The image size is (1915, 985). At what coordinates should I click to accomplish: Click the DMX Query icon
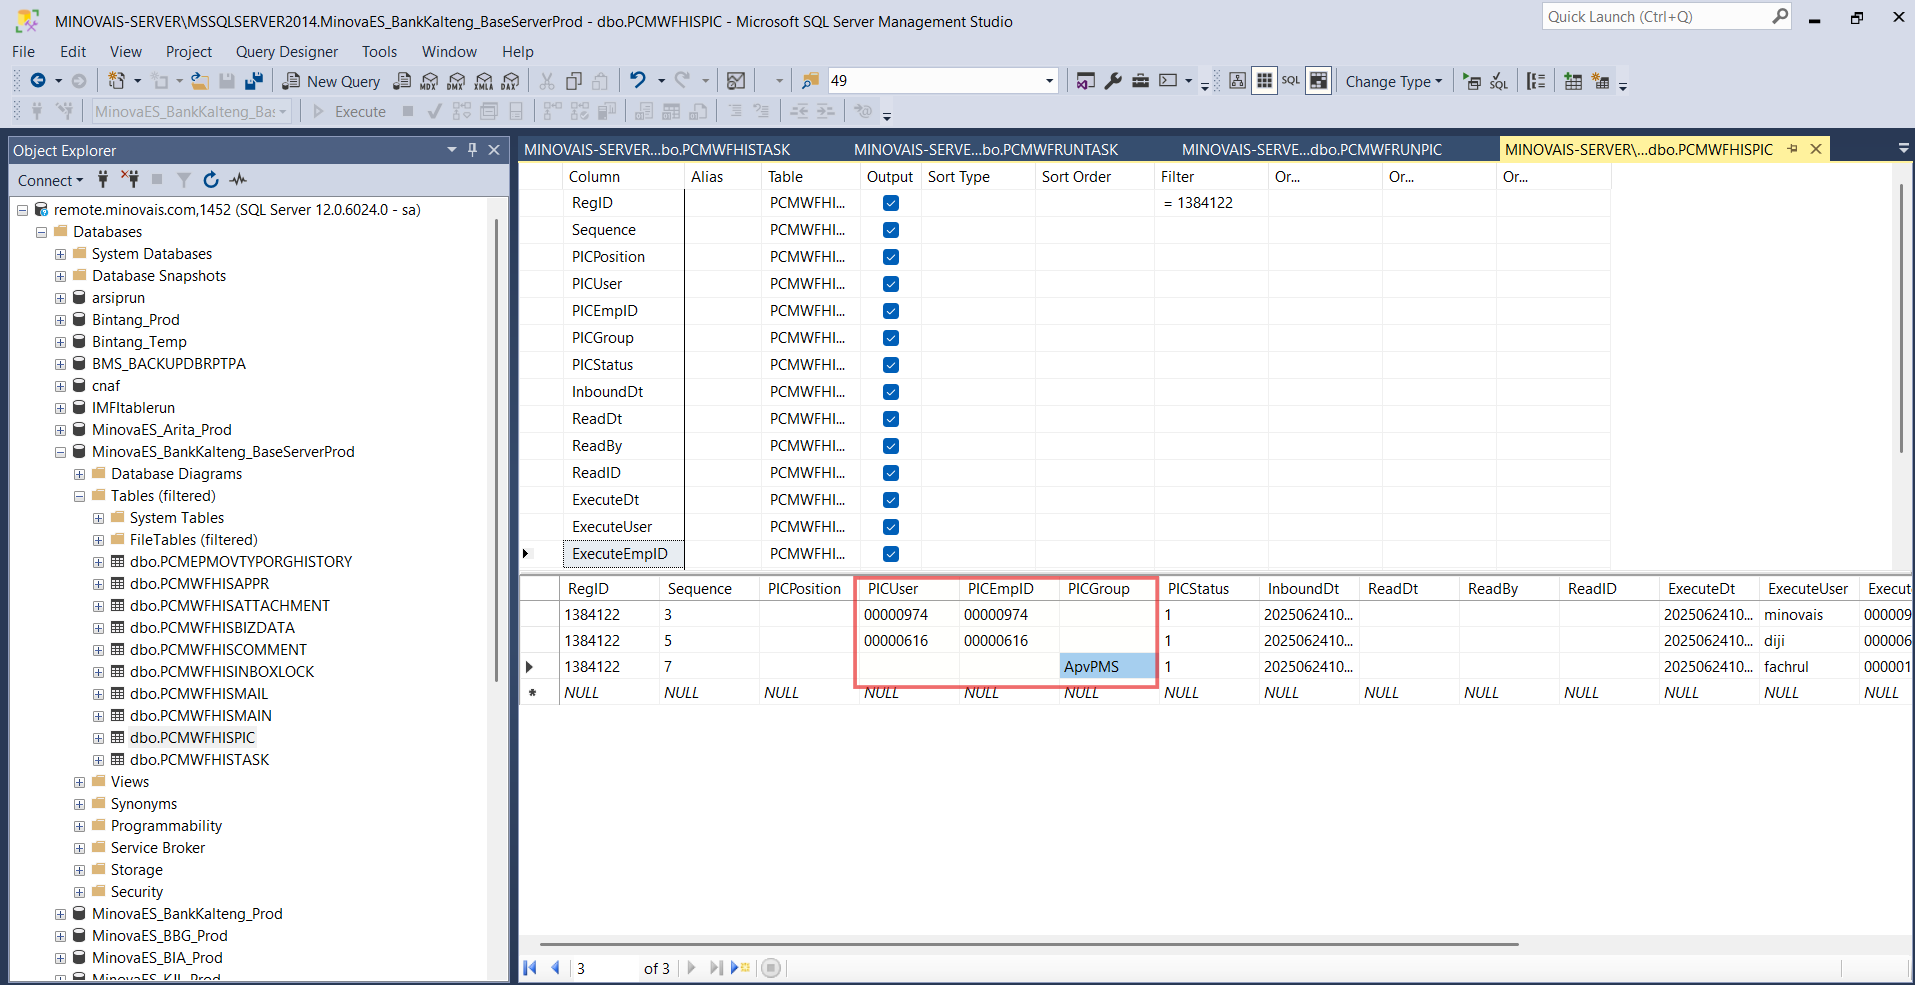pyautogui.click(x=457, y=81)
